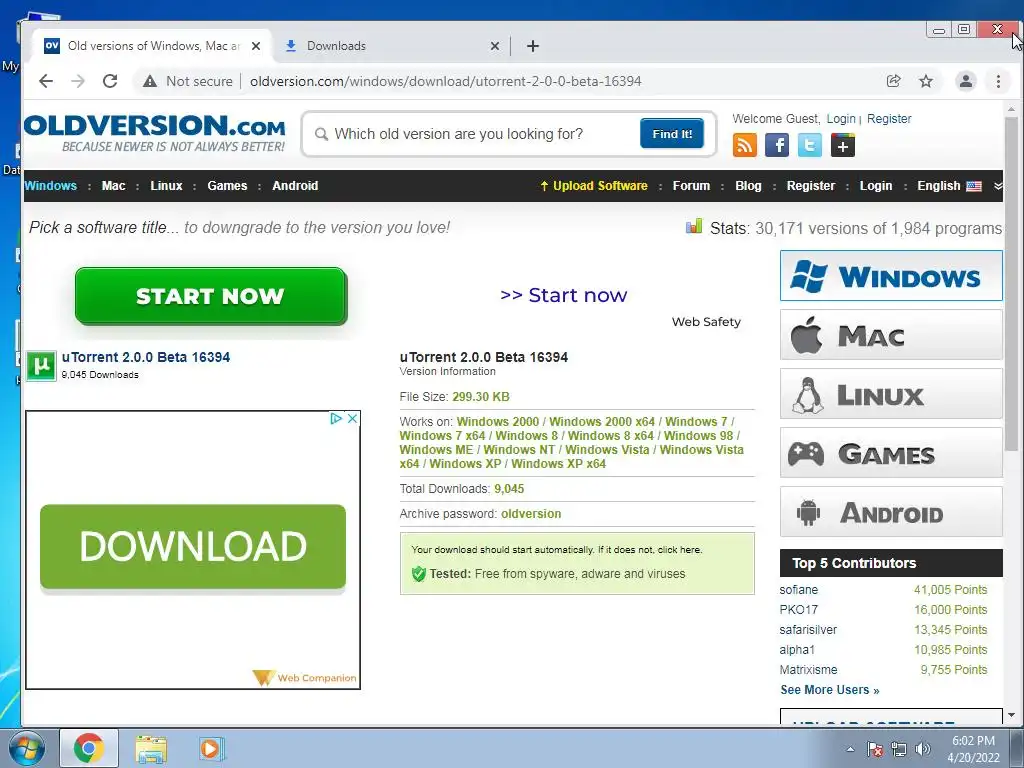Click the RSS feed icon

click(x=744, y=145)
